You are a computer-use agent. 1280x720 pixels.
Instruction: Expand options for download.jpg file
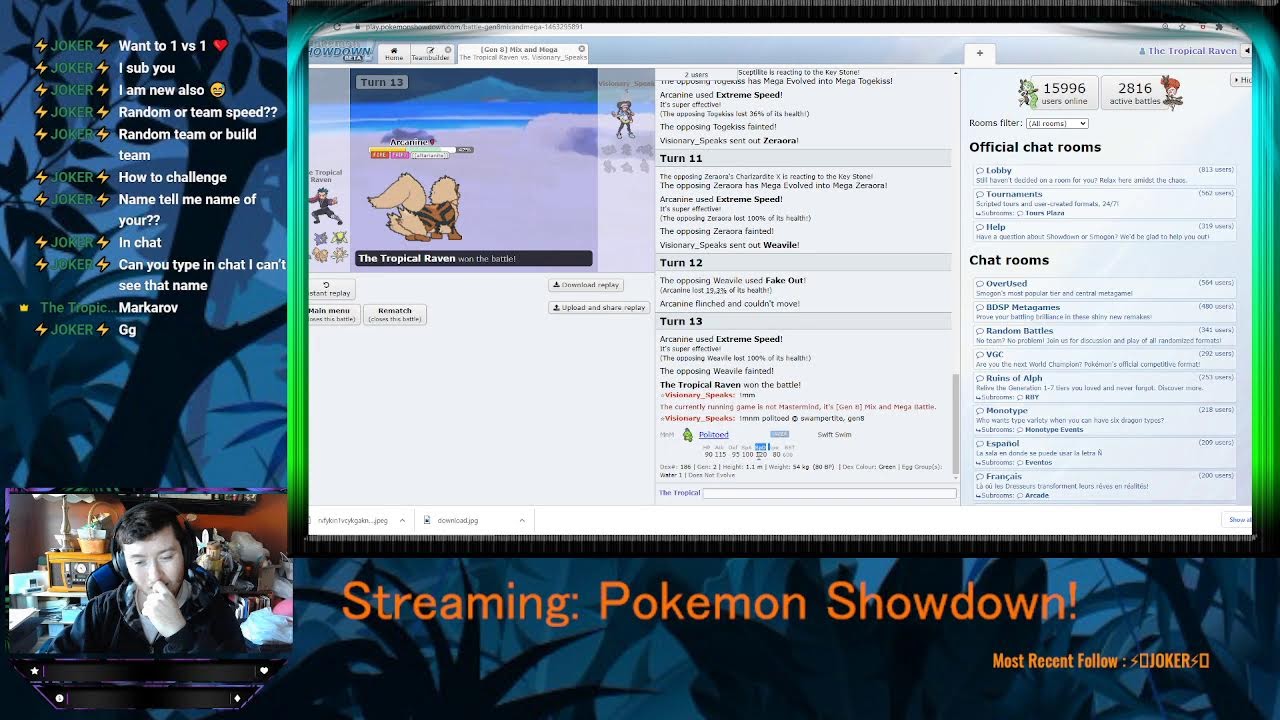(x=521, y=520)
